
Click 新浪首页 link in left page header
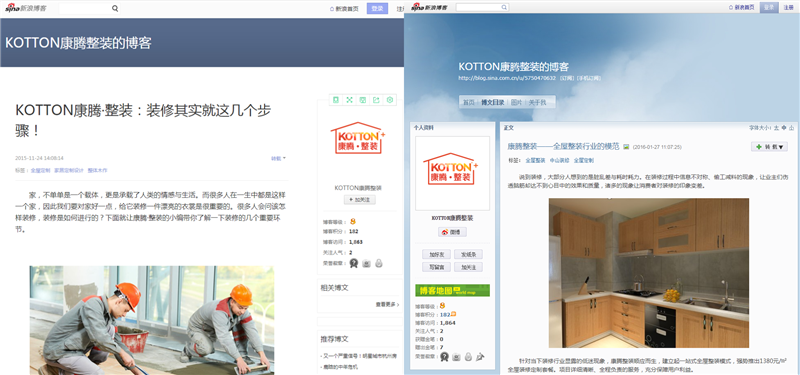point(344,9)
